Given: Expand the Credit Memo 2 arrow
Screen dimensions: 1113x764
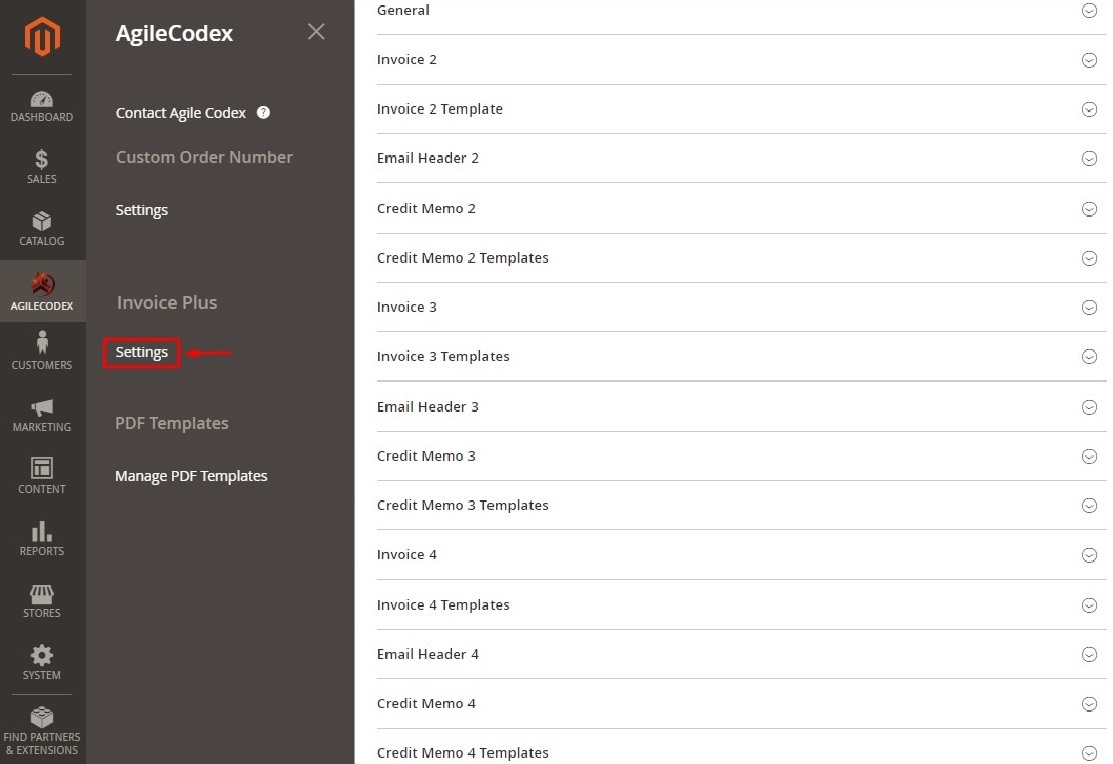Looking at the screenshot, I should point(1089,209).
